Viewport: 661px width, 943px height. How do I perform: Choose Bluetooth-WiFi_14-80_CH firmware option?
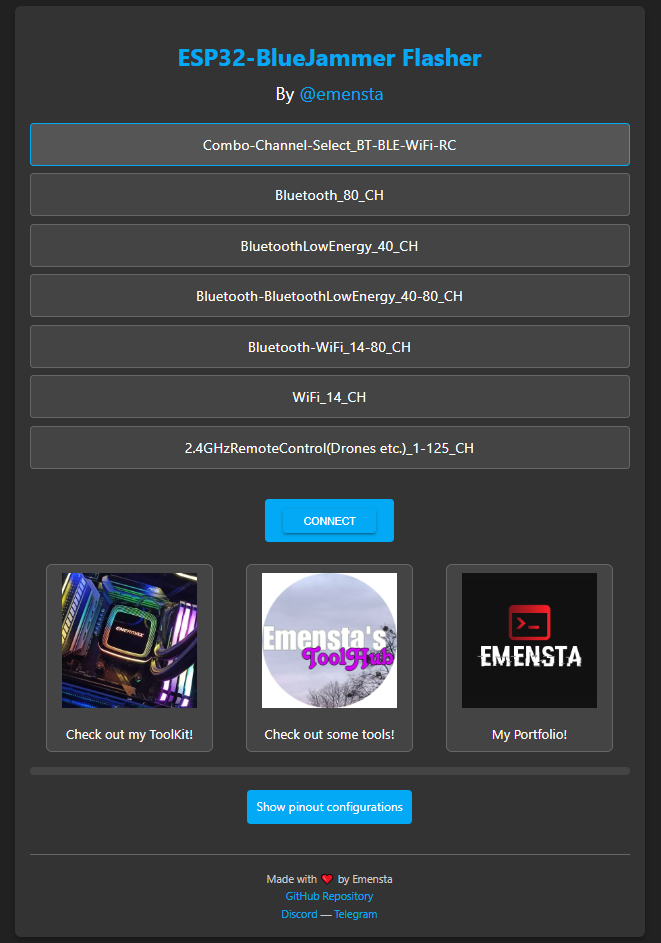point(330,346)
